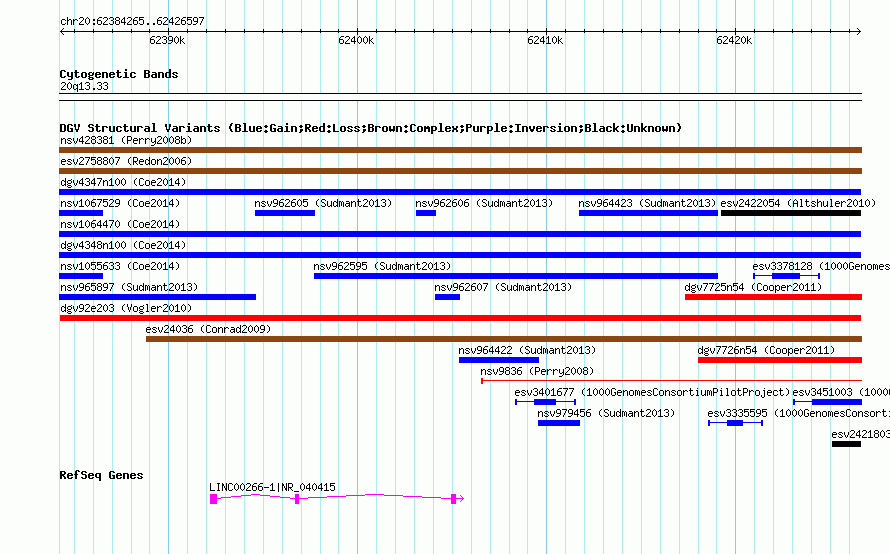
Task: Click the 62420k ruler tick label
Action: tap(734, 40)
